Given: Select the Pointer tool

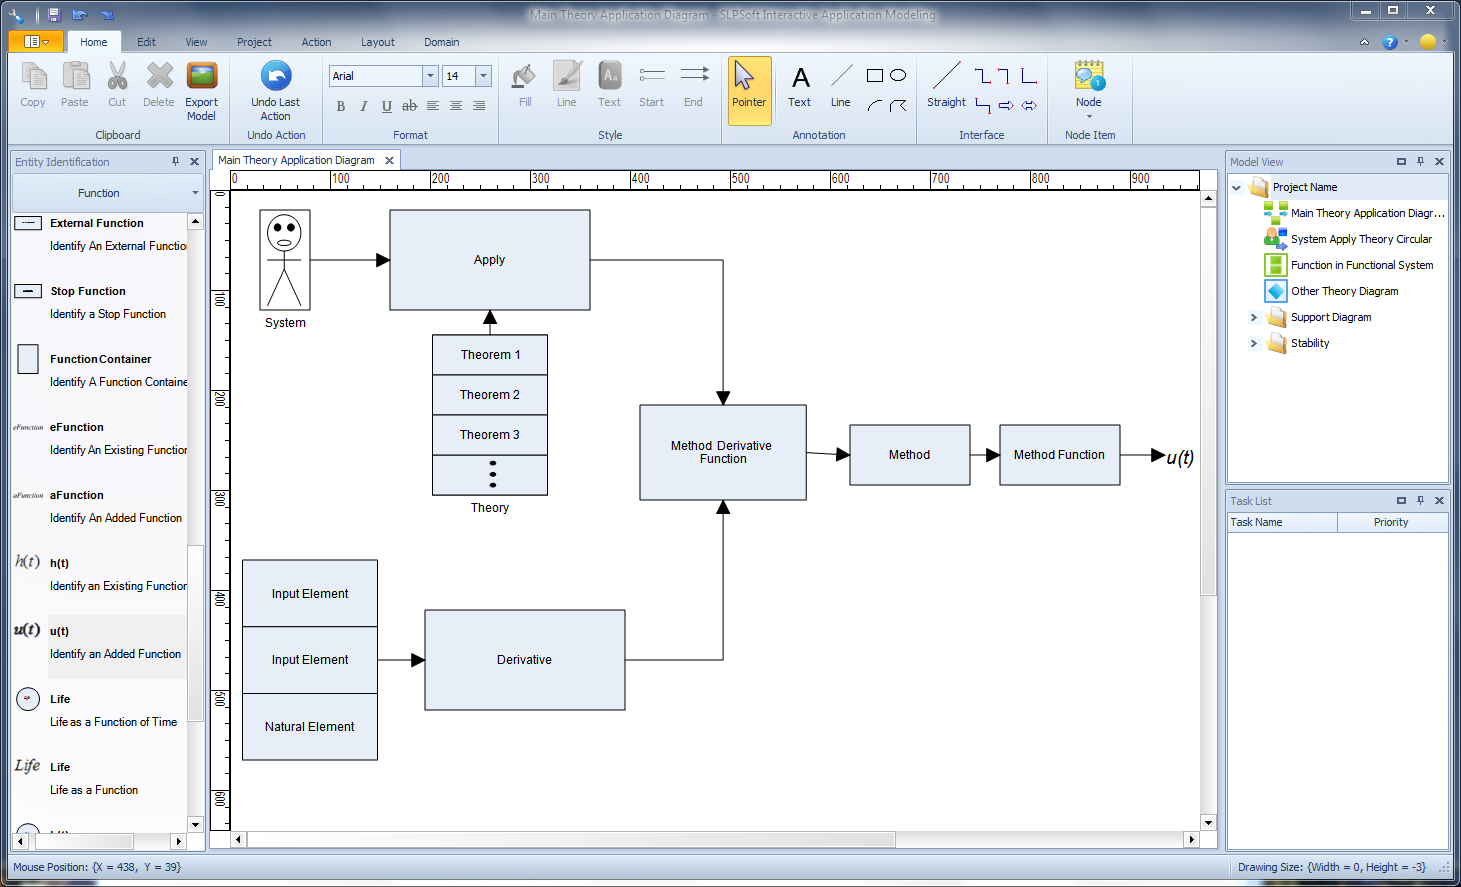Looking at the screenshot, I should pos(749,90).
